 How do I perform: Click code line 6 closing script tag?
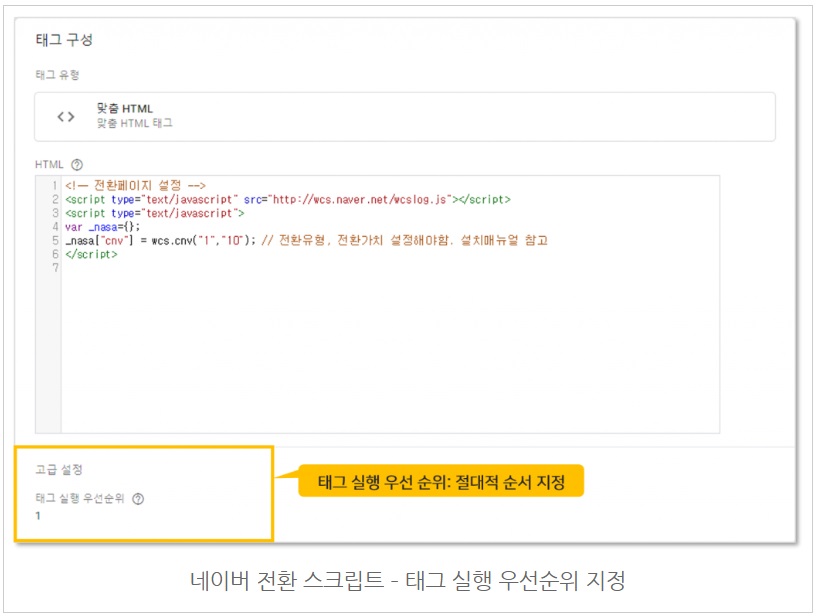tap(91, 254)
